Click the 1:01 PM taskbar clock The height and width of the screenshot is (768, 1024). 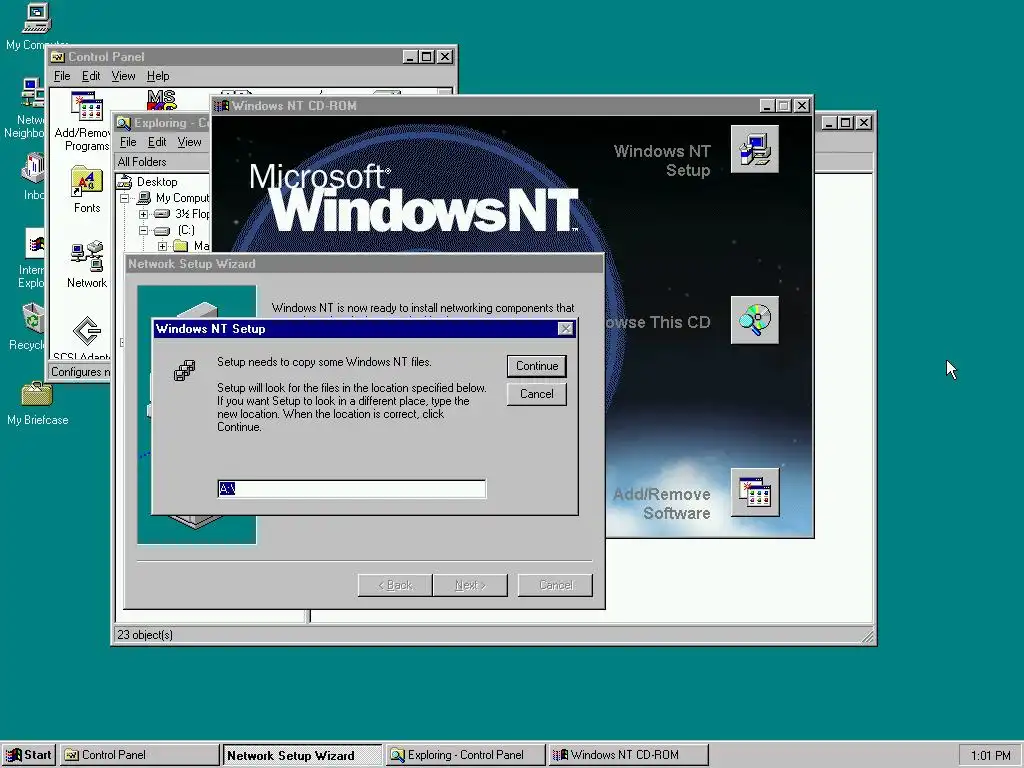tap(990, 756)
